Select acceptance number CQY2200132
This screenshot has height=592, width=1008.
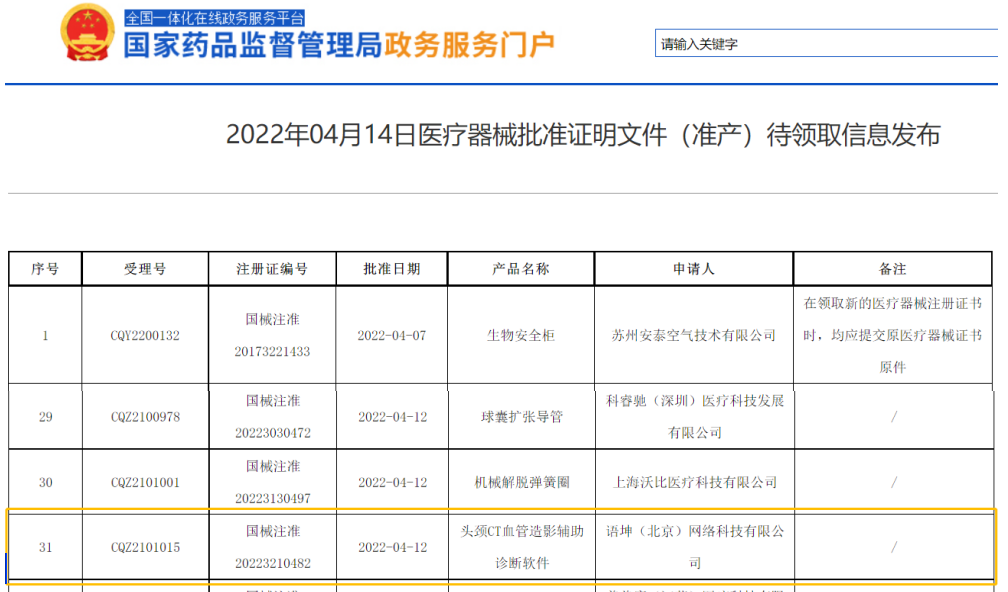[x=144, y=335]
